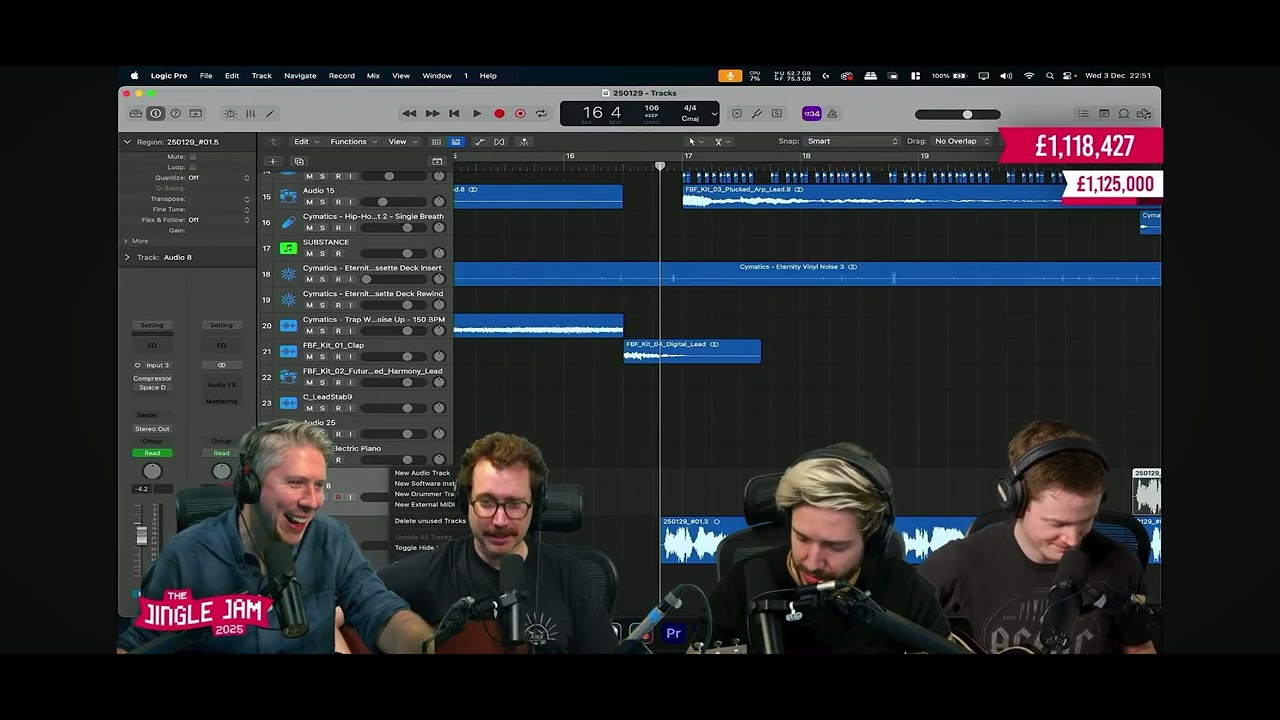Open the List Editors button
1280x720 pixels.
pyautogui.click(x=1083, y=114)
